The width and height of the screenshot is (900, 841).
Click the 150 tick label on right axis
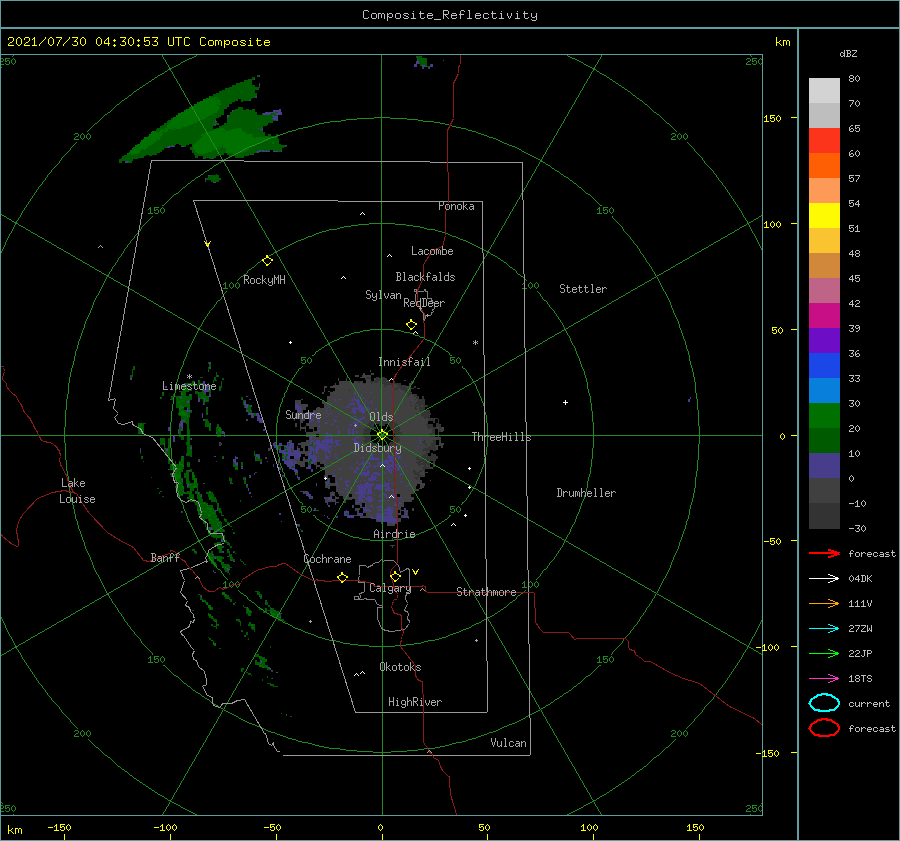coord(772,118)
